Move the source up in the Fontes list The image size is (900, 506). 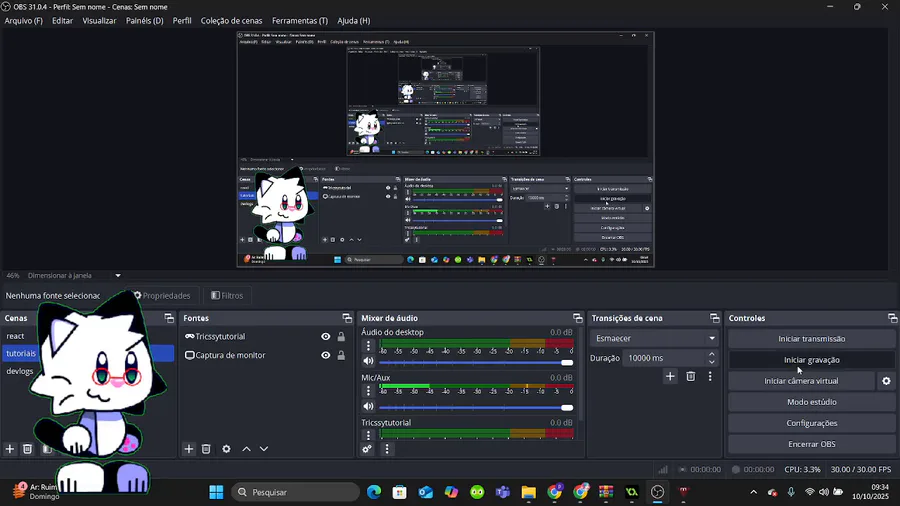pyautogui.click(x=246, y=449)
